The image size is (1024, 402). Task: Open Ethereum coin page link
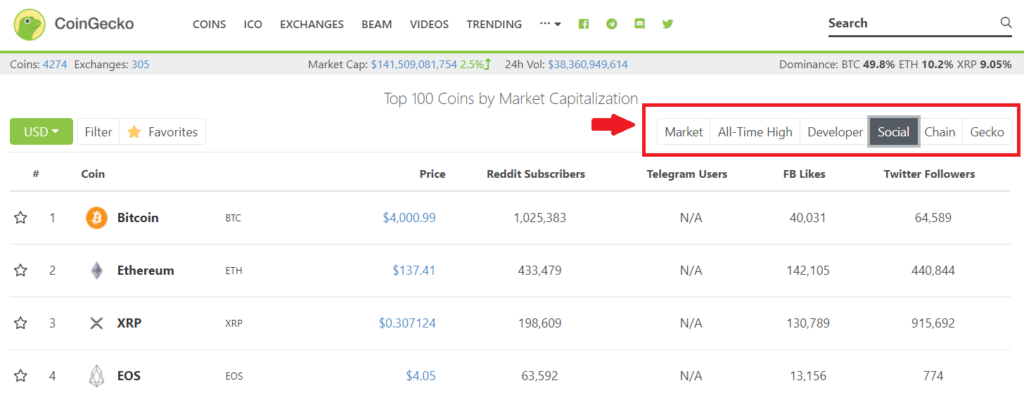tap(146, 270)
